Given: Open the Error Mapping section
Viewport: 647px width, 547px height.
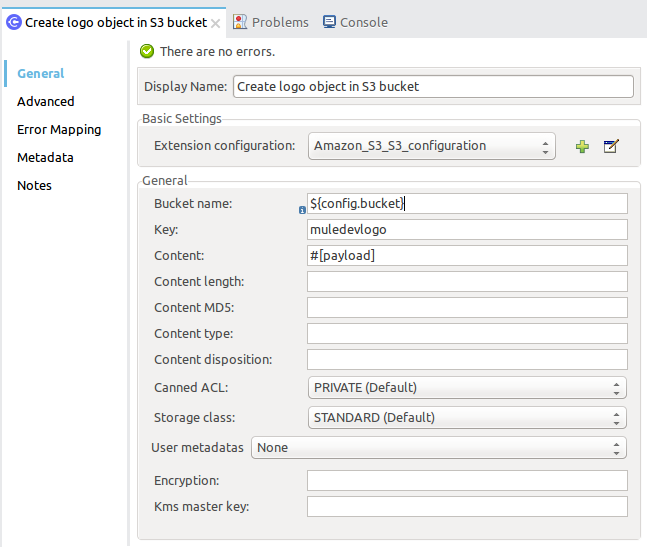Looking at the screenshot, I should click(x=59, y=129).
